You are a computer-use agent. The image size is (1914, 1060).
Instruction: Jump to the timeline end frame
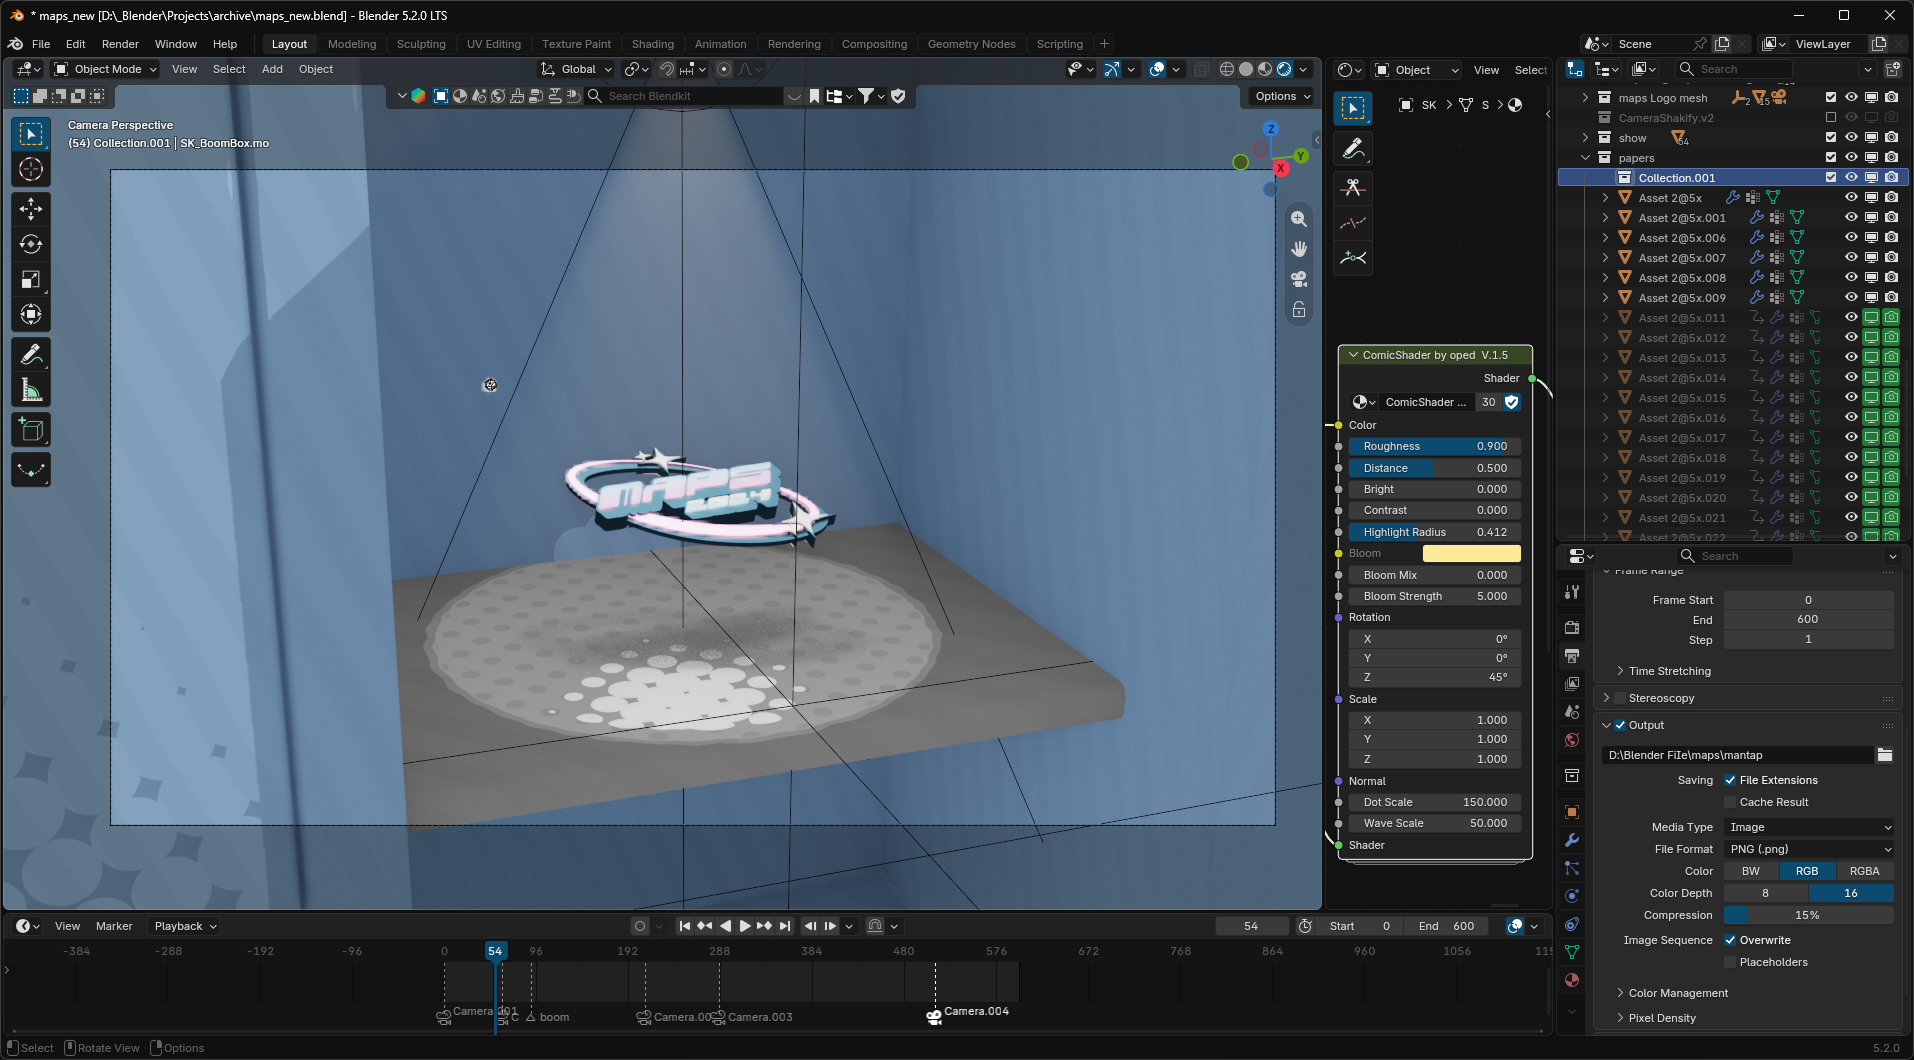(x=785, y=926)
